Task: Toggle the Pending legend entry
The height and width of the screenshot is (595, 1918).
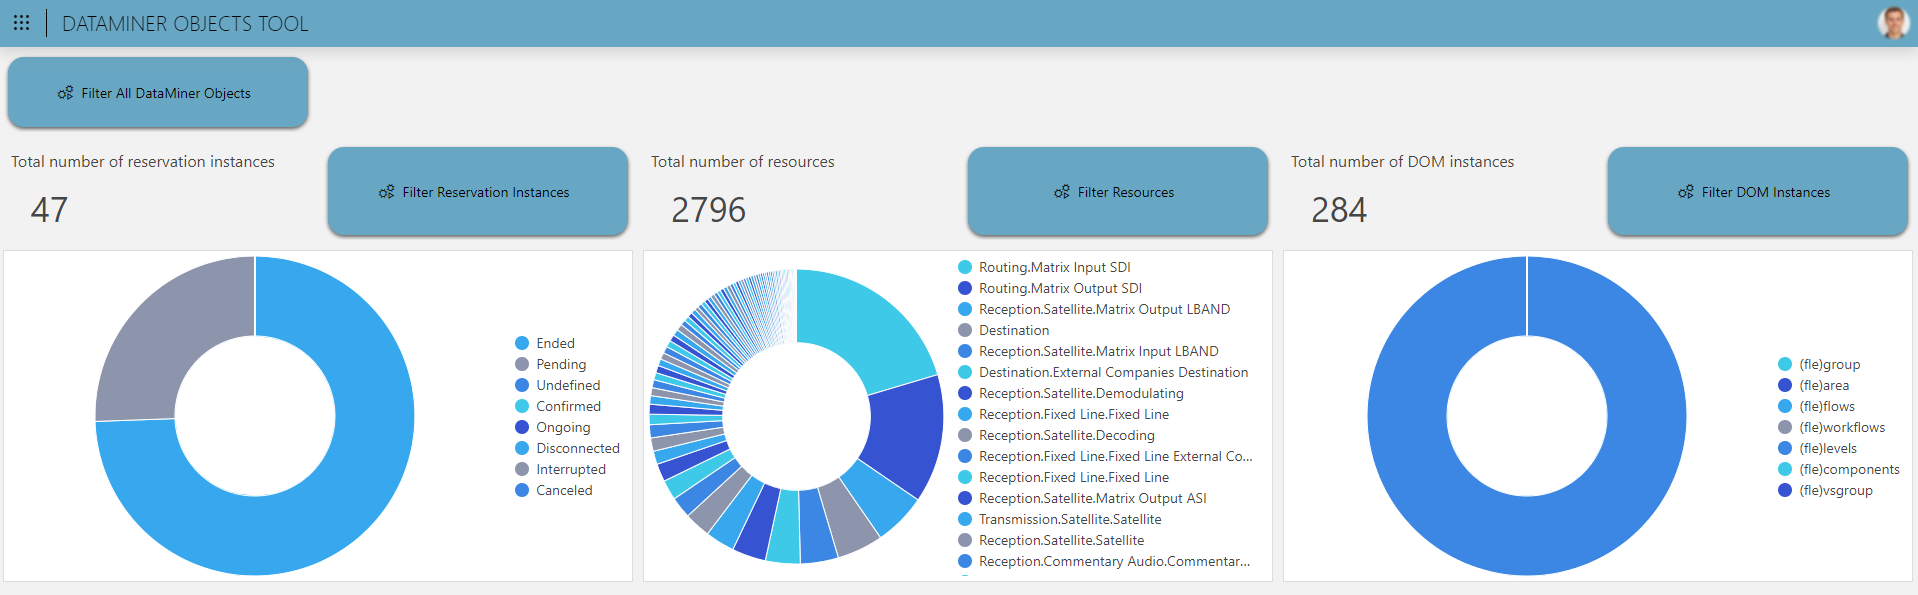Action: (551, 364)
